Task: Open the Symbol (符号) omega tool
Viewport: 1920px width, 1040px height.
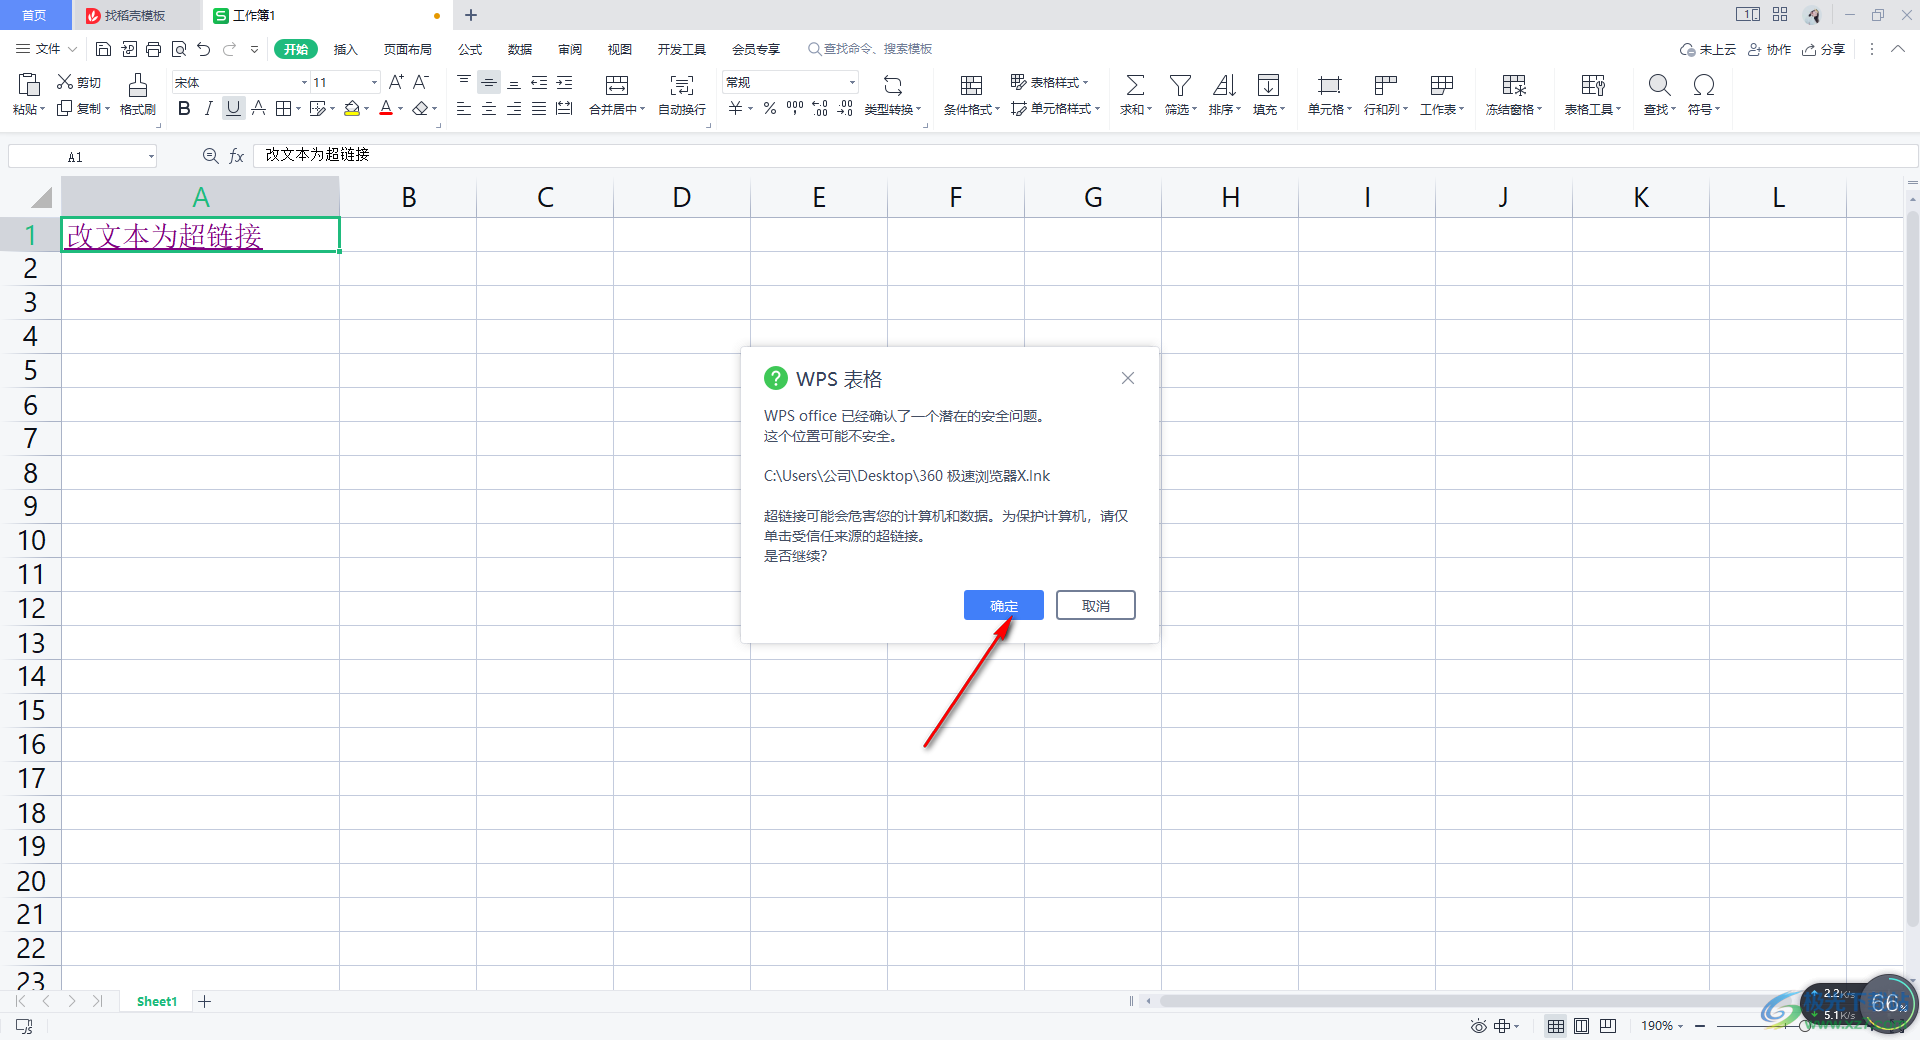Action: click(1704, 95)
